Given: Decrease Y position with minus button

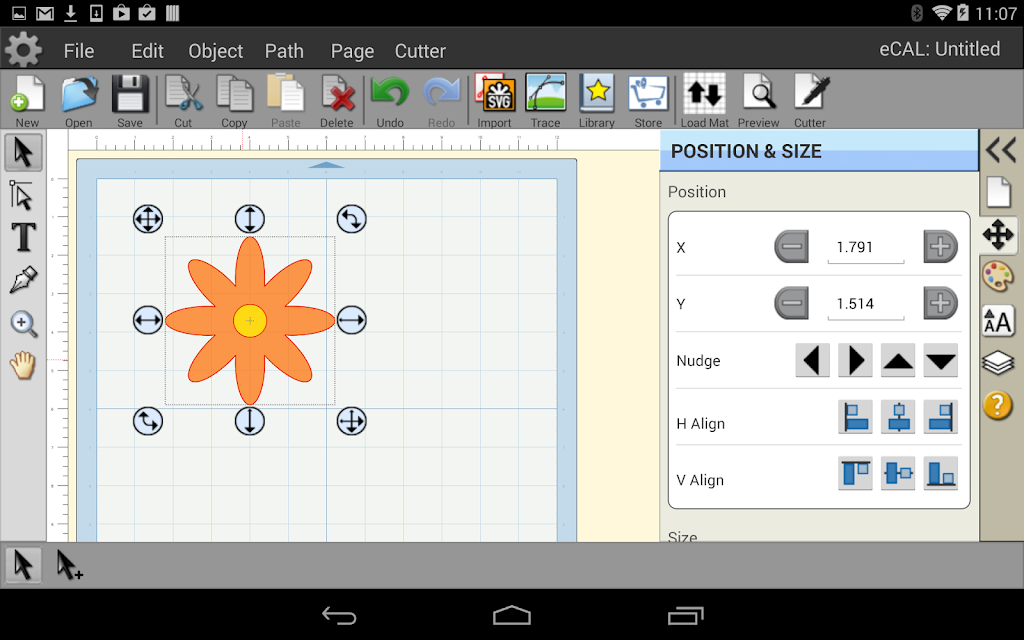Looking at the screenshot, I should (x=792, y=304).
